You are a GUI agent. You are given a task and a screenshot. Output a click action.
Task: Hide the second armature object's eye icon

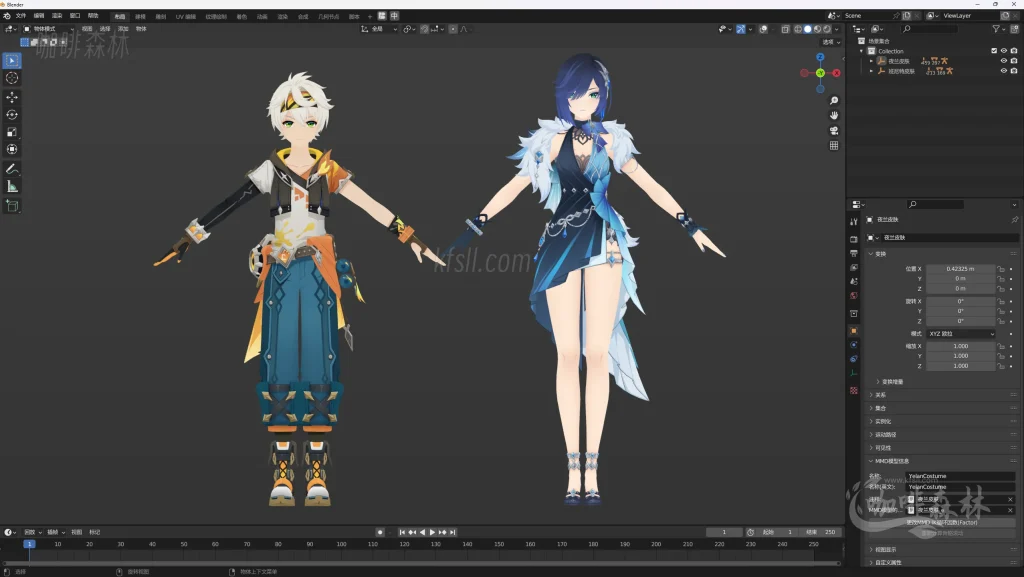[1004, 70]
